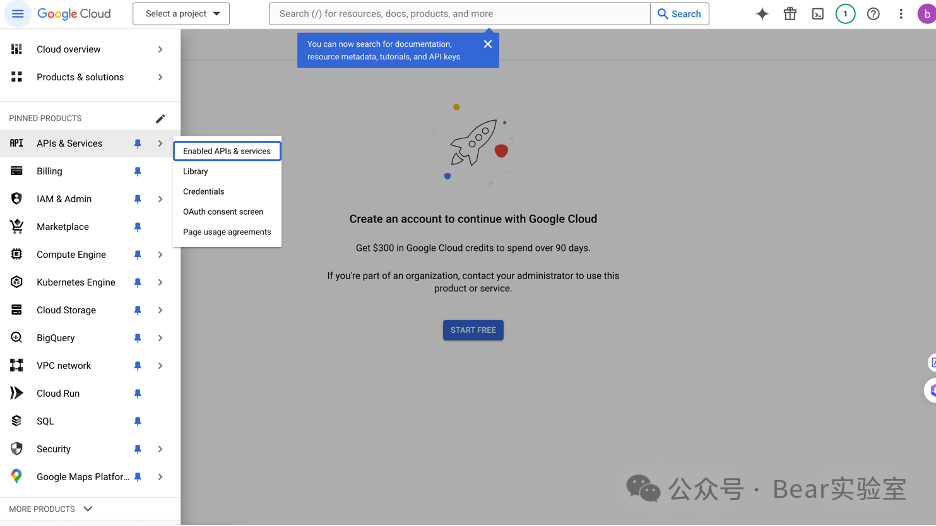Click the gift free trial icon
Viewport: 936px width, 526px height.
point(790,14)
